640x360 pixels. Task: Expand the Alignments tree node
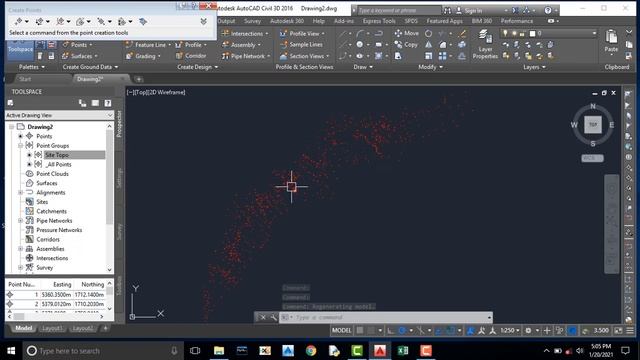click(20, 193)
